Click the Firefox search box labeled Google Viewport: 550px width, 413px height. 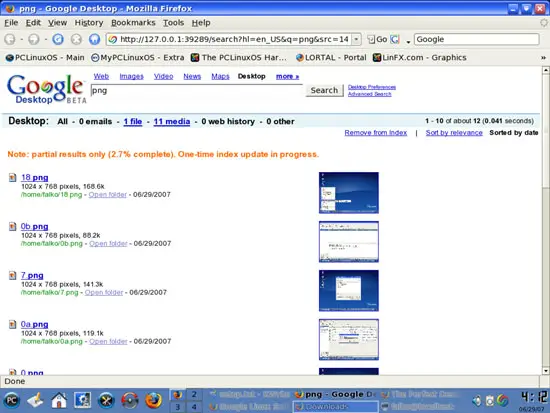tap(476, 39)
